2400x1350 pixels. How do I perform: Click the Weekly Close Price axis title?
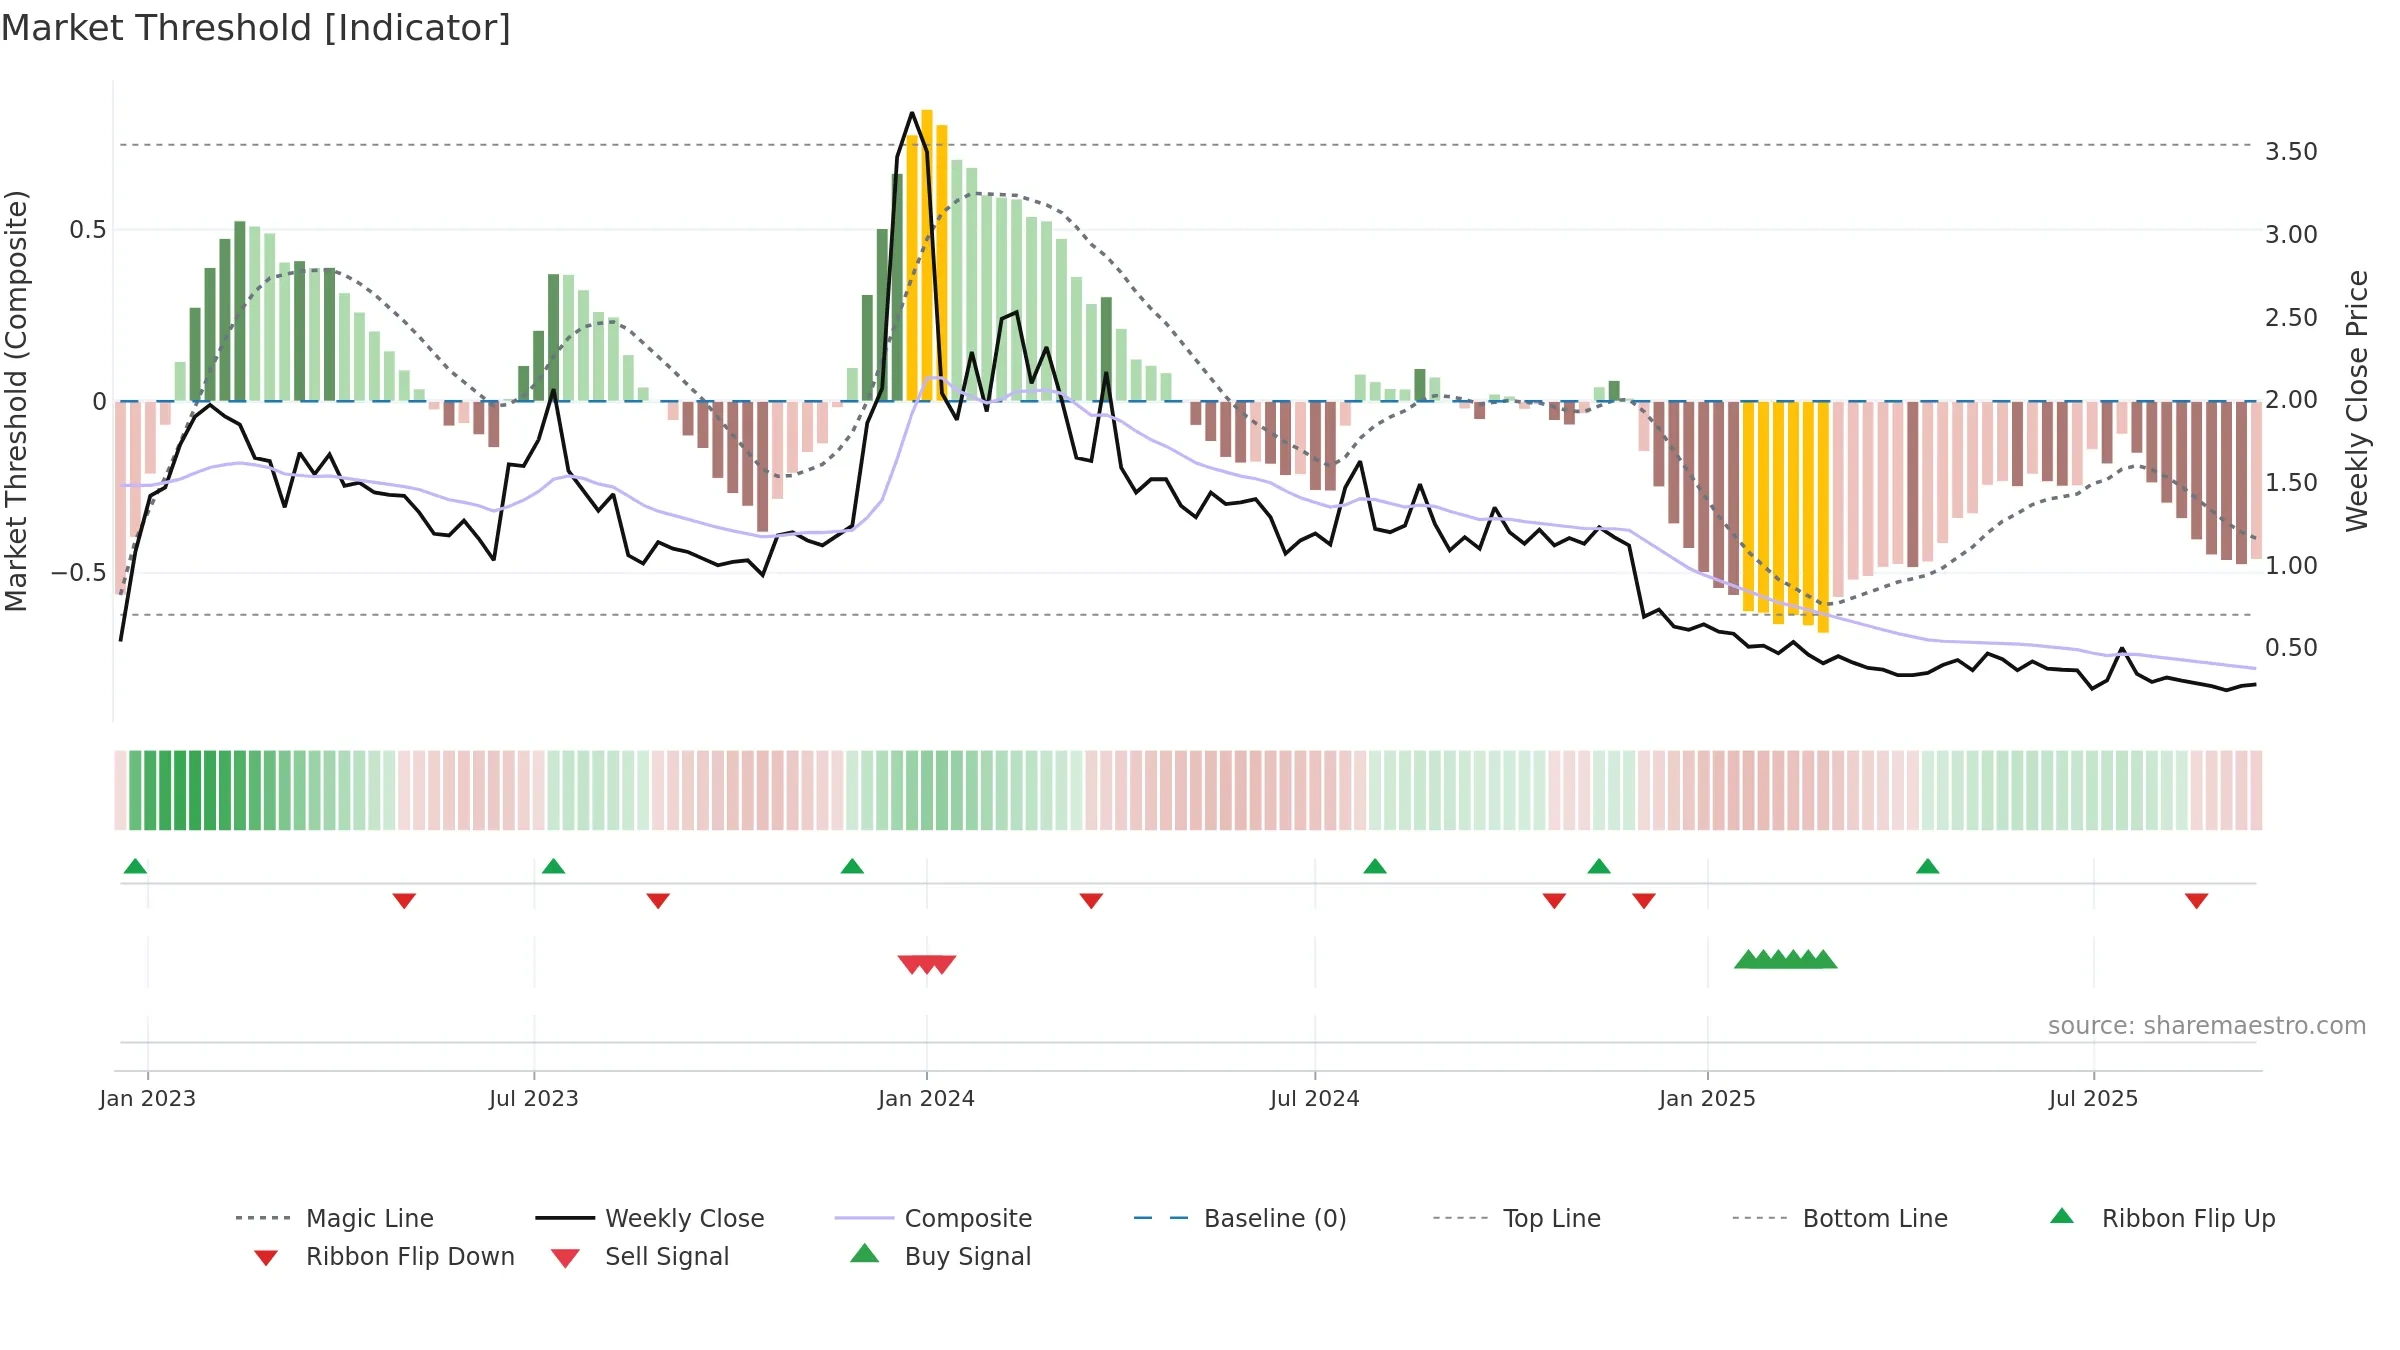[x=2357, y=400]
